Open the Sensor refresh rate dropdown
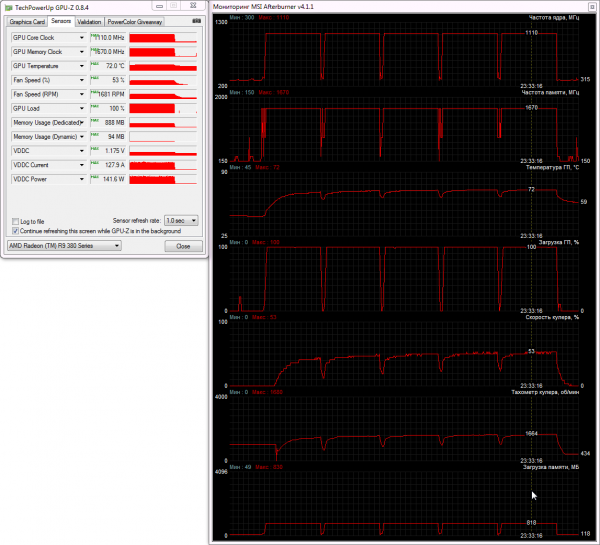The width and height of the screenshot is (600, 545). point(181,220)
